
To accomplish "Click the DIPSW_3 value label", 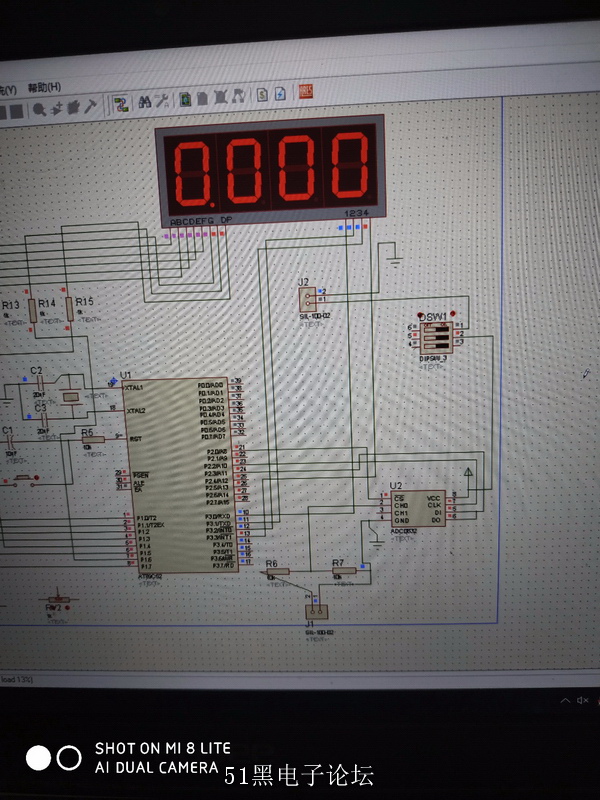I will (x=435, y=358).
